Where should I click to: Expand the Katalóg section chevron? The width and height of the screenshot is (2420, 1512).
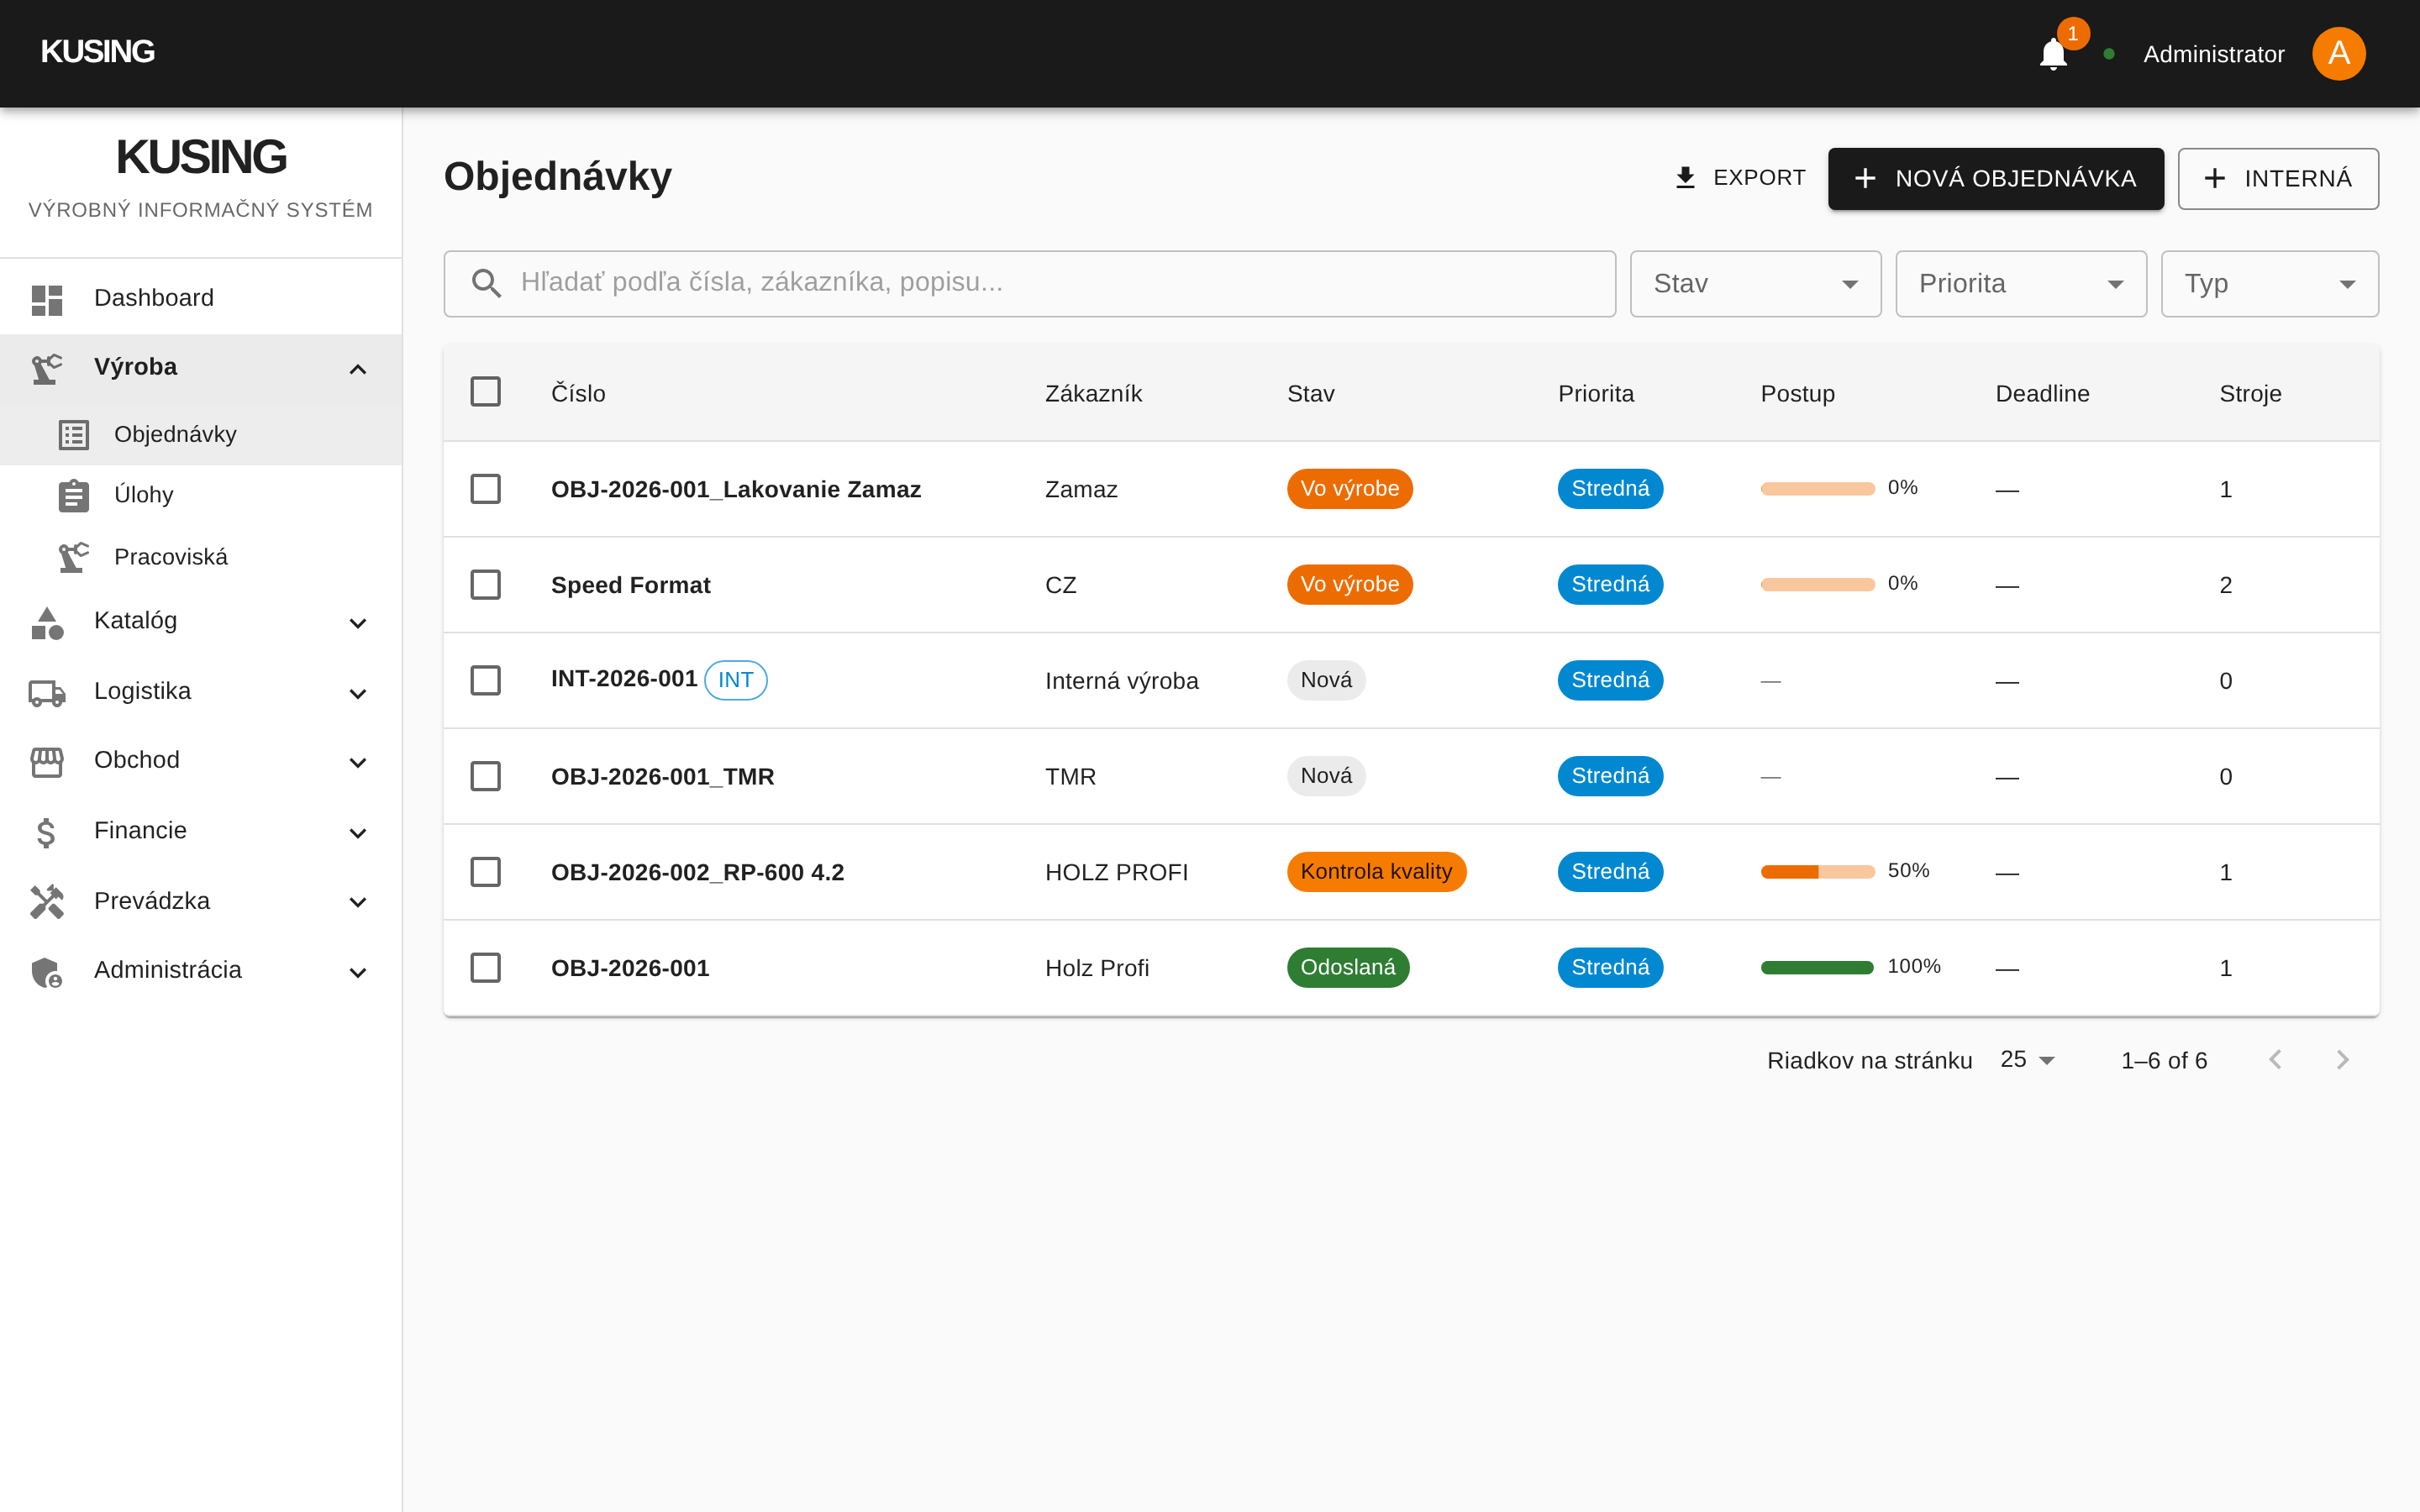pos(358,623)
